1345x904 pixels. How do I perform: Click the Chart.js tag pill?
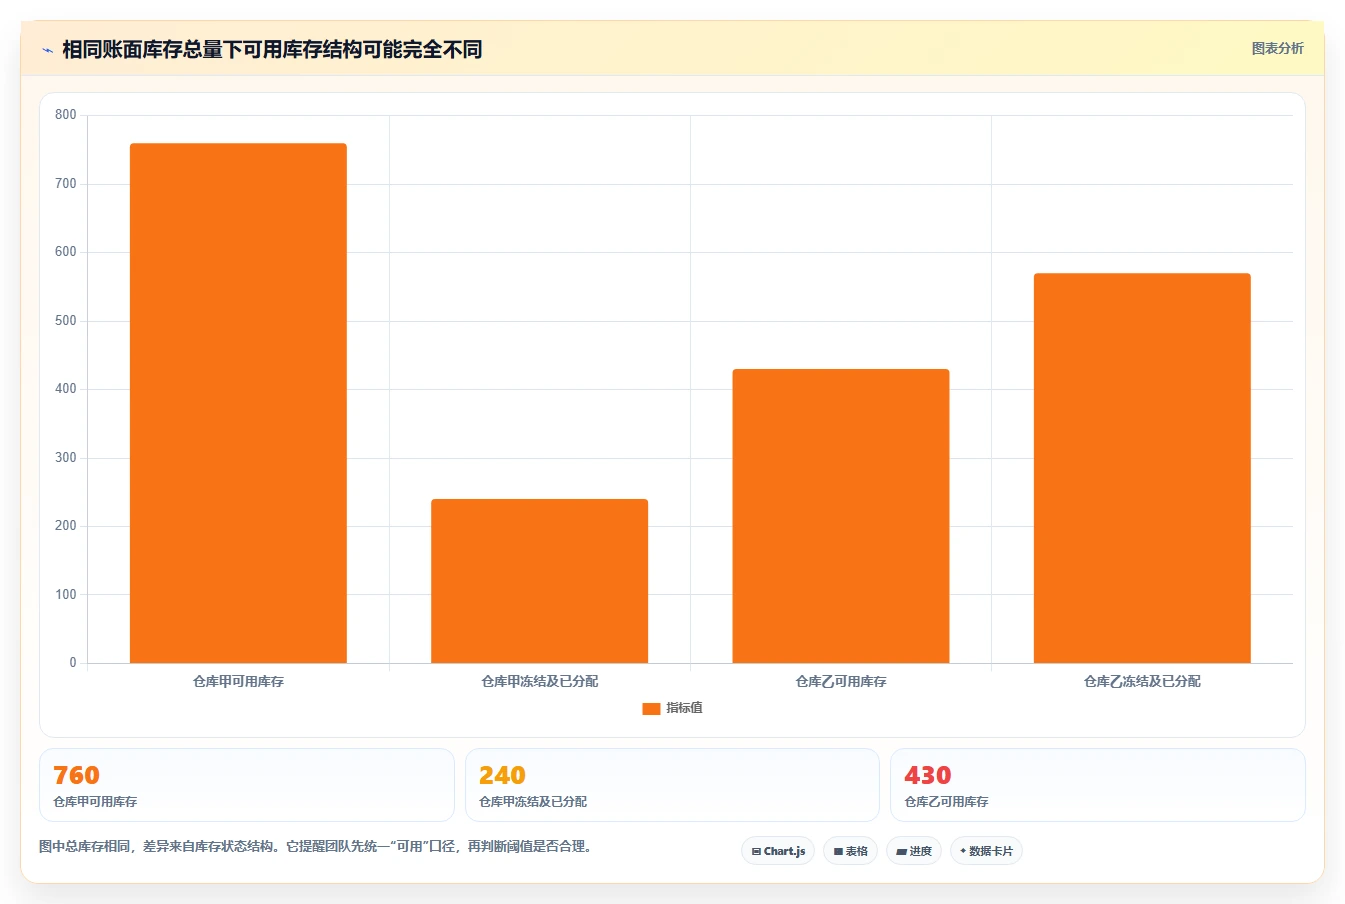click(x=778, y=851)
